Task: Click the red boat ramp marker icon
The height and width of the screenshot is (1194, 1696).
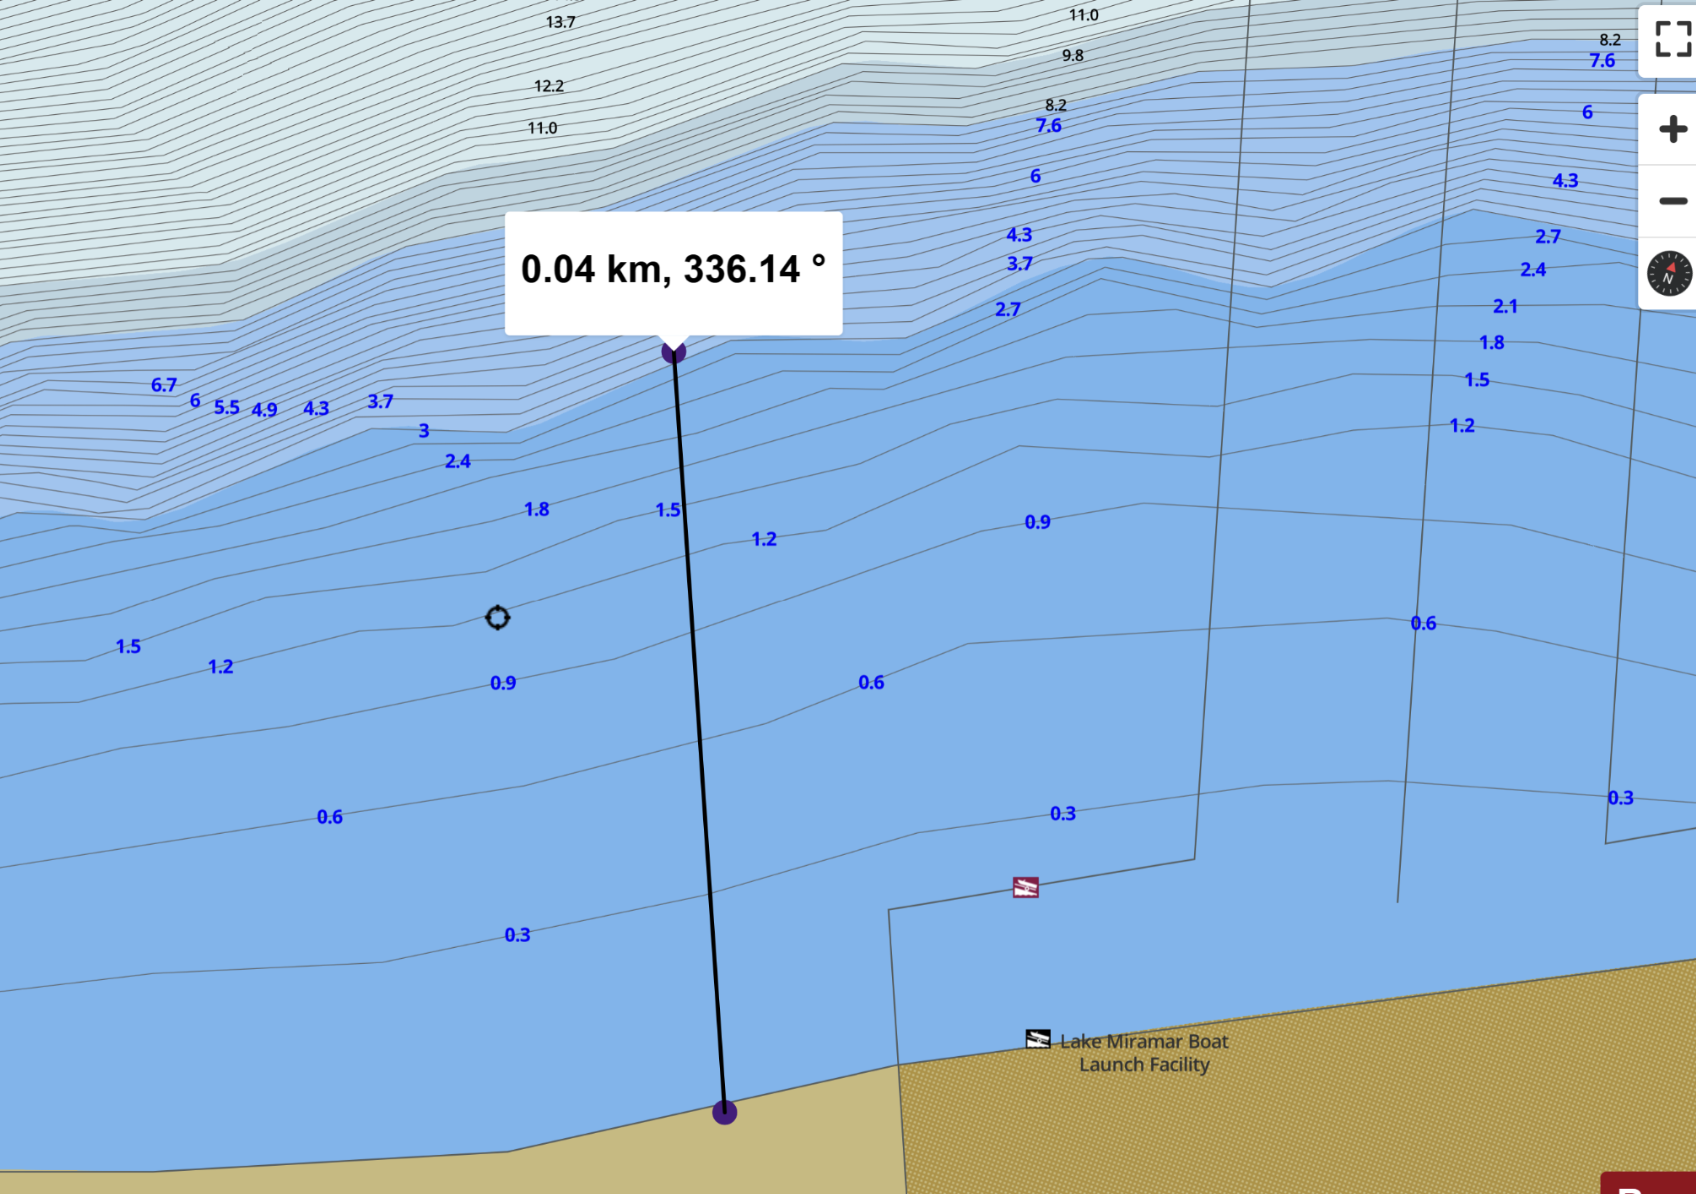Action: pos(1026,887)
